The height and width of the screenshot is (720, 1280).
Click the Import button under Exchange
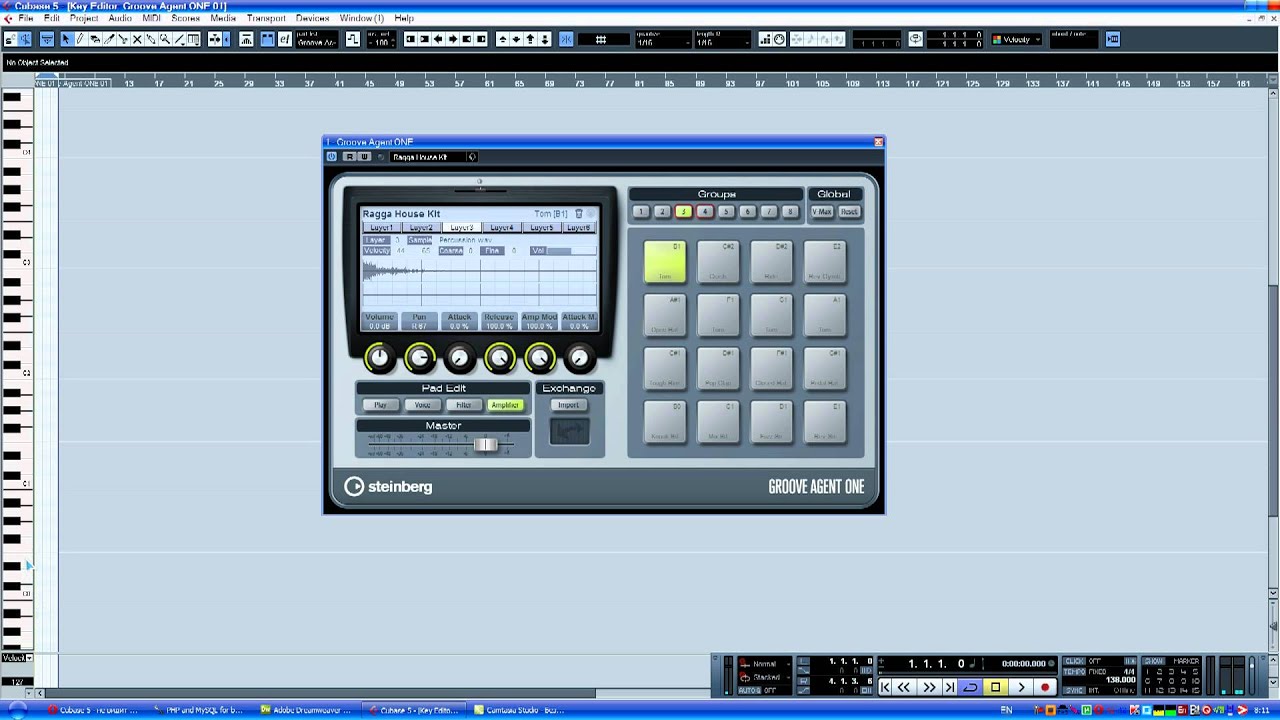pyautogui.click(x=568, y=405)
